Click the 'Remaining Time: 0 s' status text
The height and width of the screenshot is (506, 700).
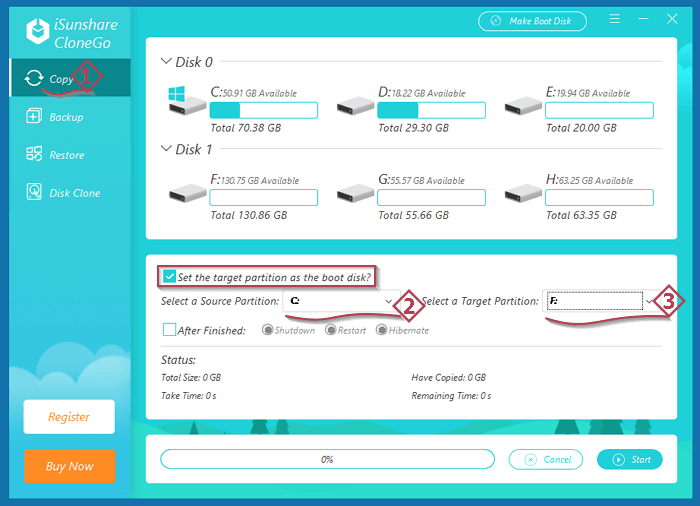pos(451,396)
